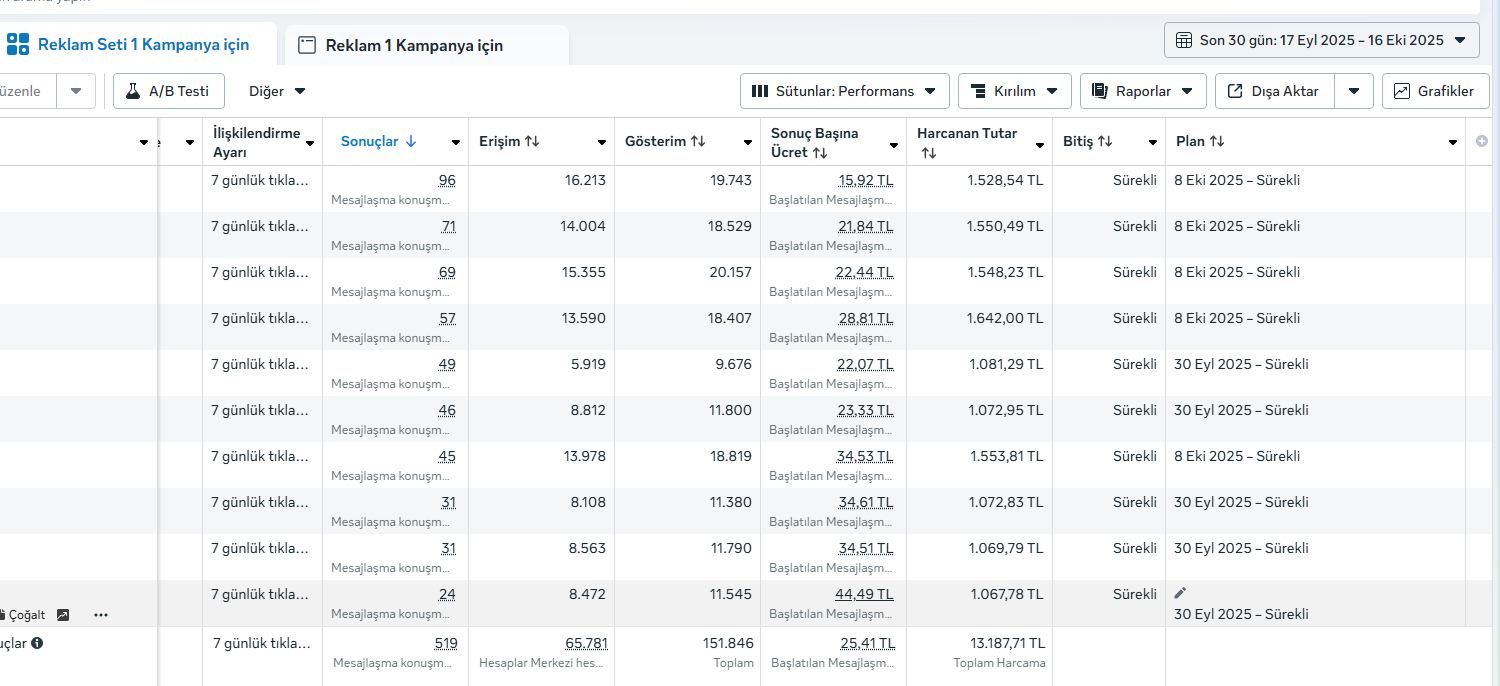Open the Raporlar dropdown menu
This screenshot has width=1500, height=686.
point(1143,91)
